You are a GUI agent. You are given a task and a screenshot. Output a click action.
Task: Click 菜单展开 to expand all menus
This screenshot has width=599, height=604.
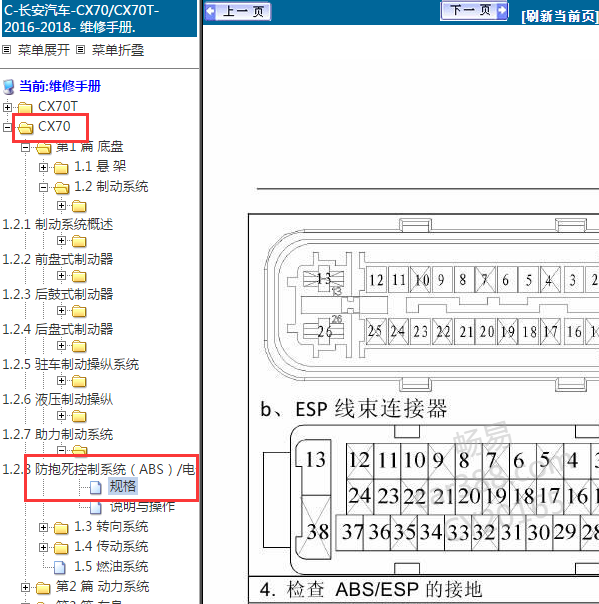click(x=44, y=50)
